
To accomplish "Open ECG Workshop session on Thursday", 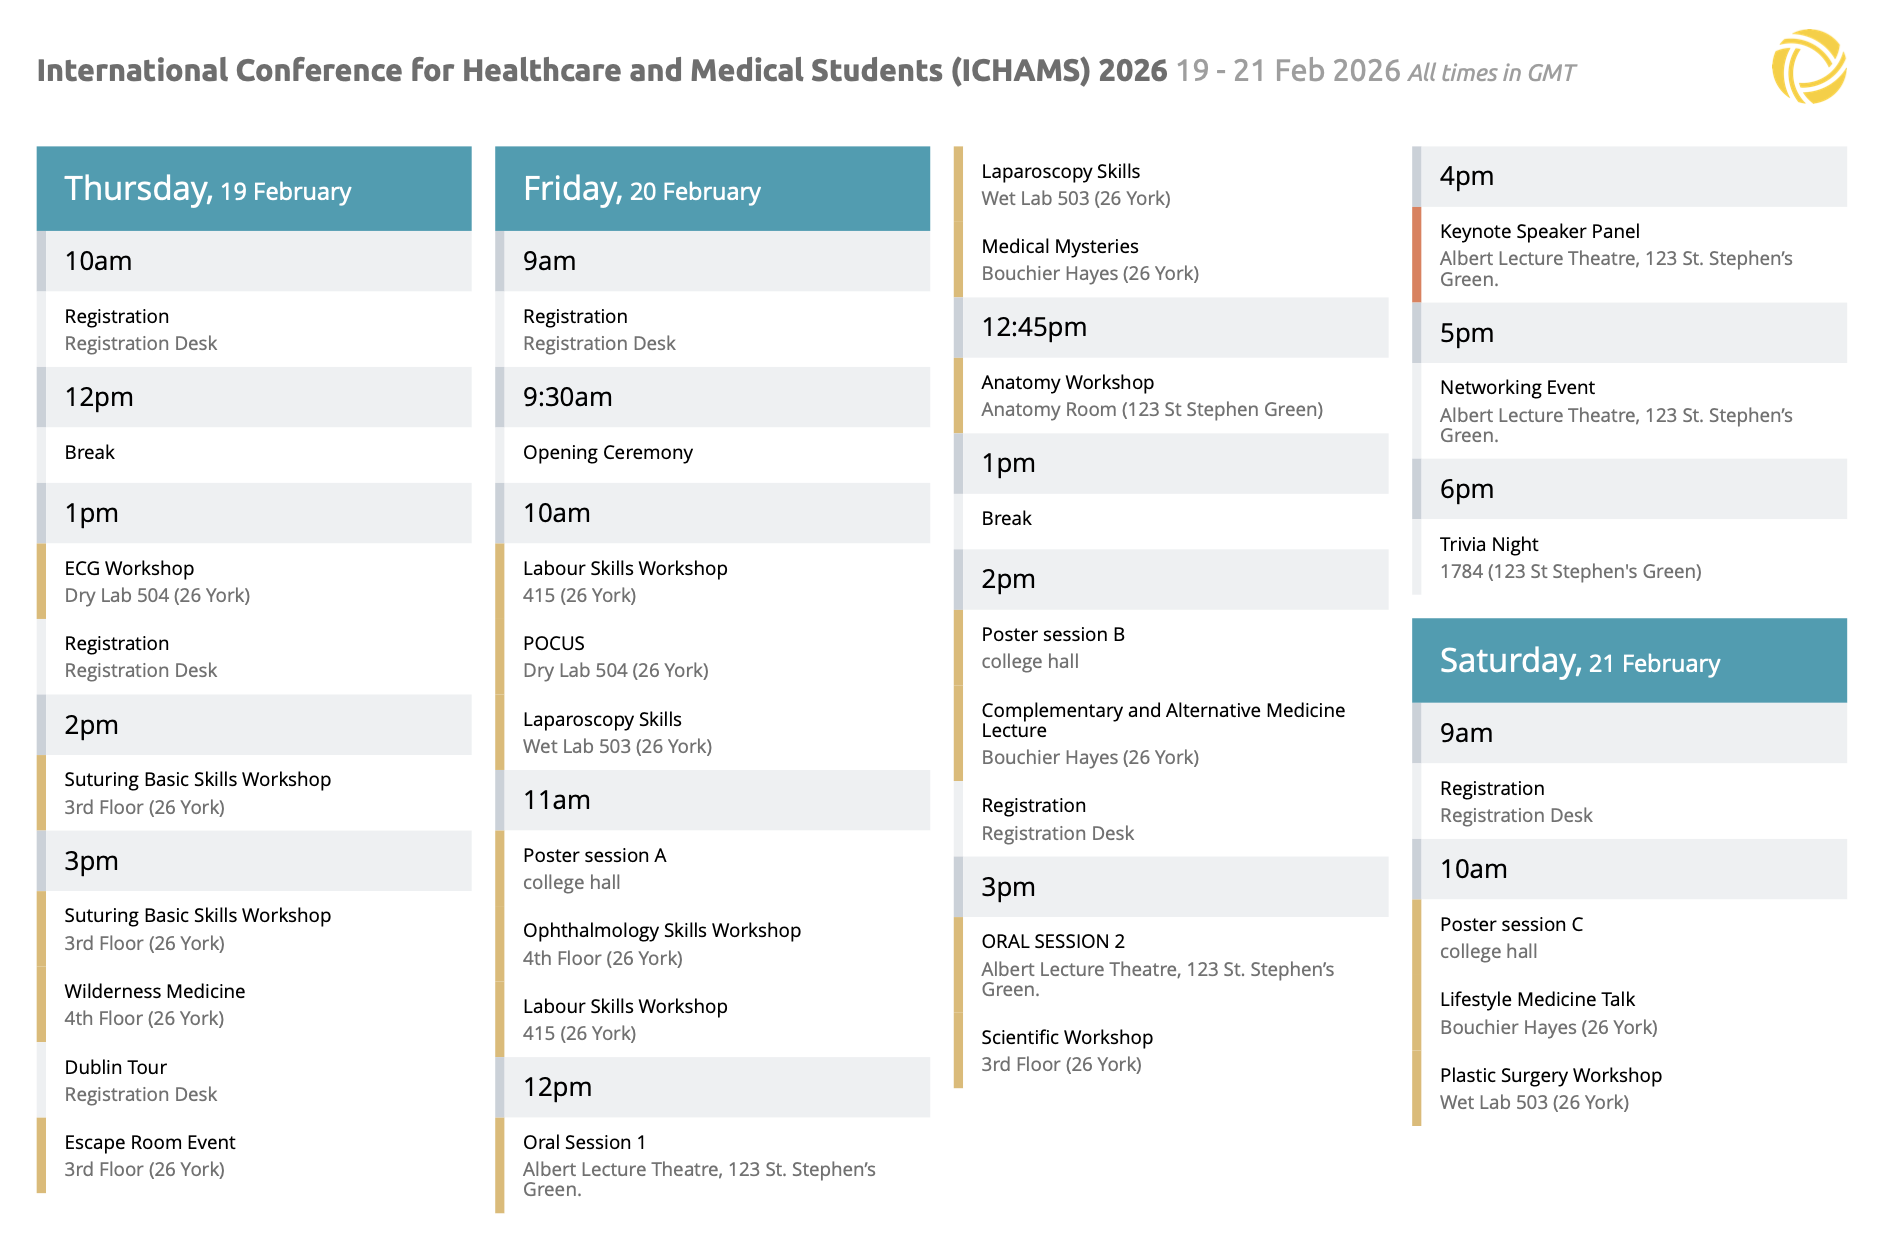I will click(254, 581).
